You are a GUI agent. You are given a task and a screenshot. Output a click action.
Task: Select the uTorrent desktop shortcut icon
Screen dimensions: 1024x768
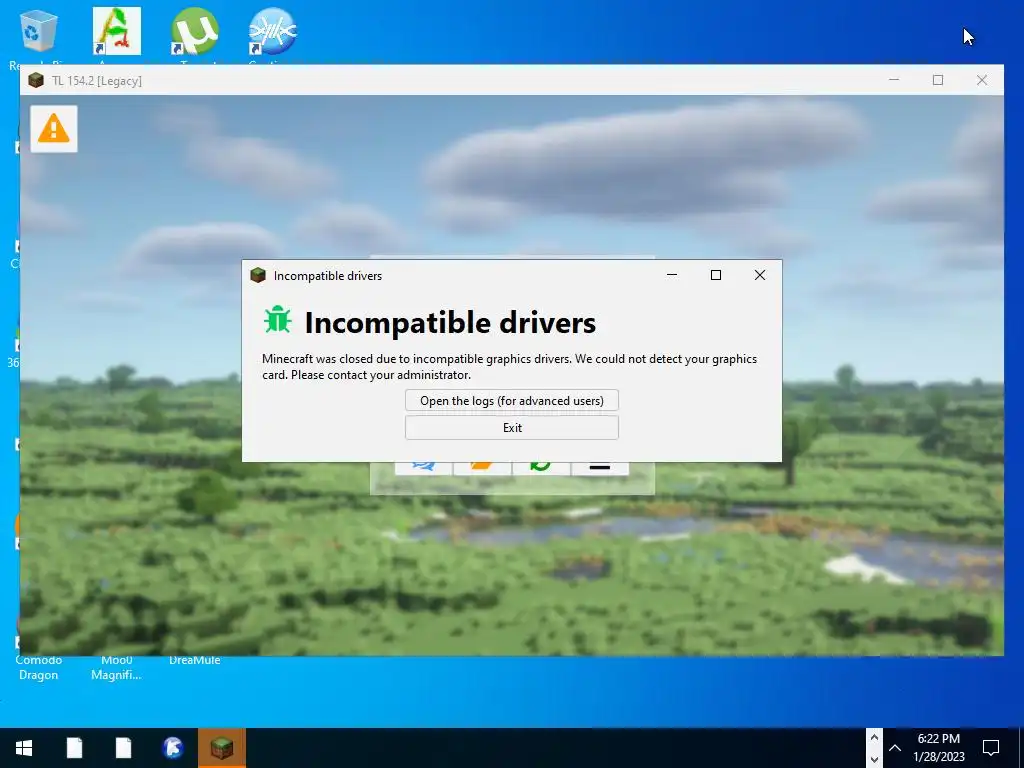click(194, 31)
